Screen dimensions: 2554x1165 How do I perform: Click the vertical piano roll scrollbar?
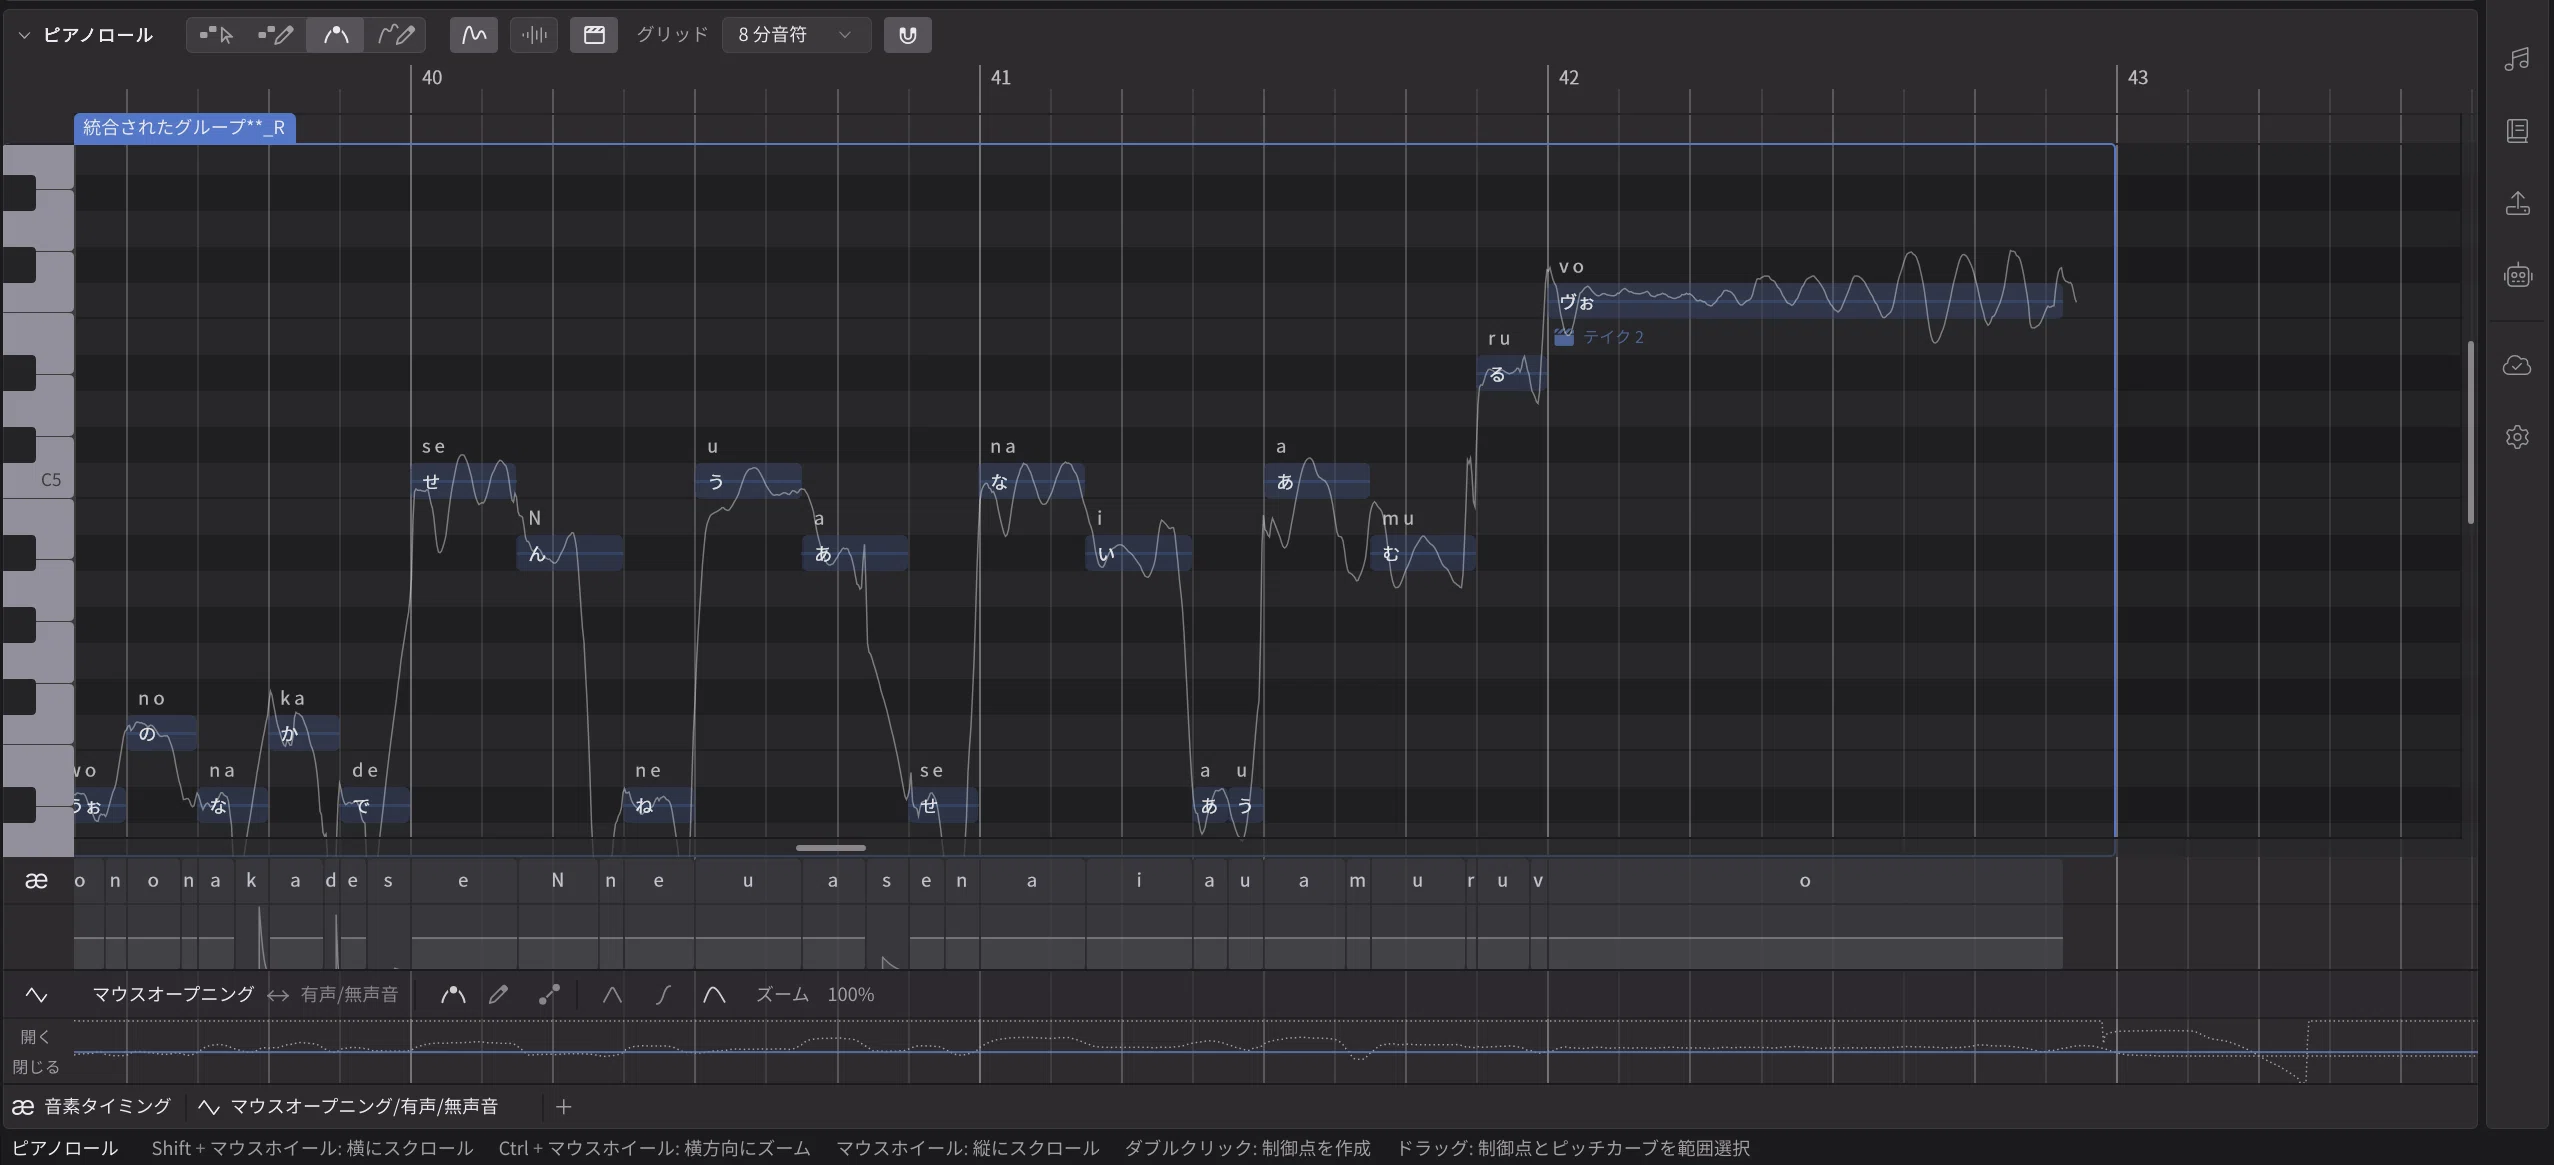[2471, 432]
